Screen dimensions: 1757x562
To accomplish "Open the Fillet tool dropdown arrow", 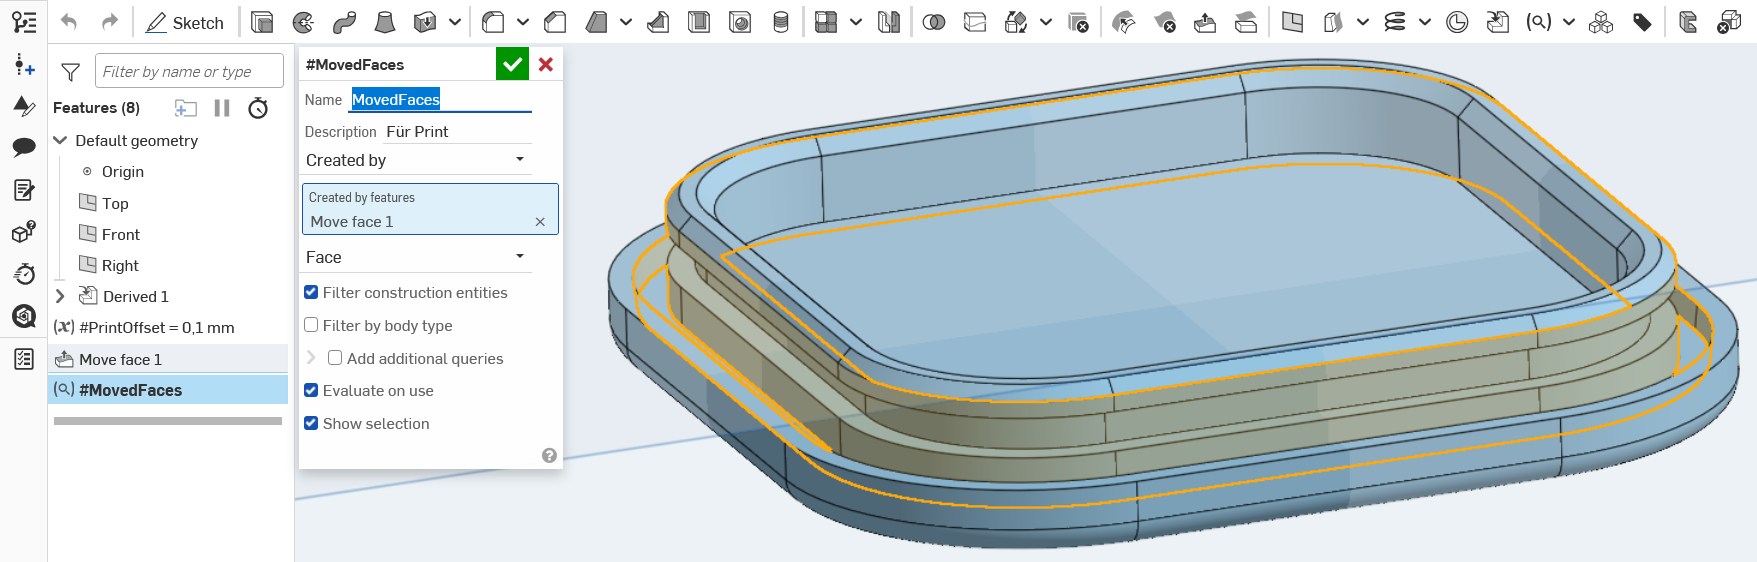I will point(522,22).
